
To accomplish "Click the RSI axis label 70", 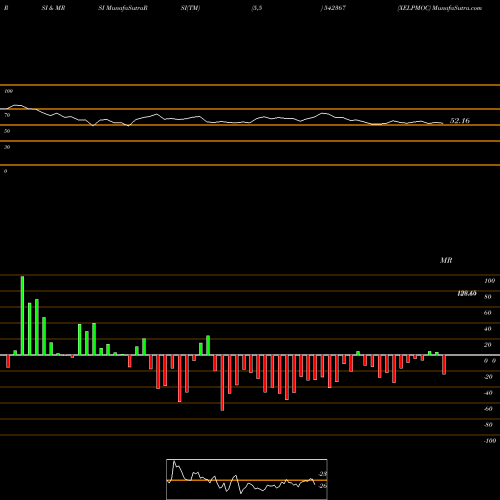I will (7, 115).
